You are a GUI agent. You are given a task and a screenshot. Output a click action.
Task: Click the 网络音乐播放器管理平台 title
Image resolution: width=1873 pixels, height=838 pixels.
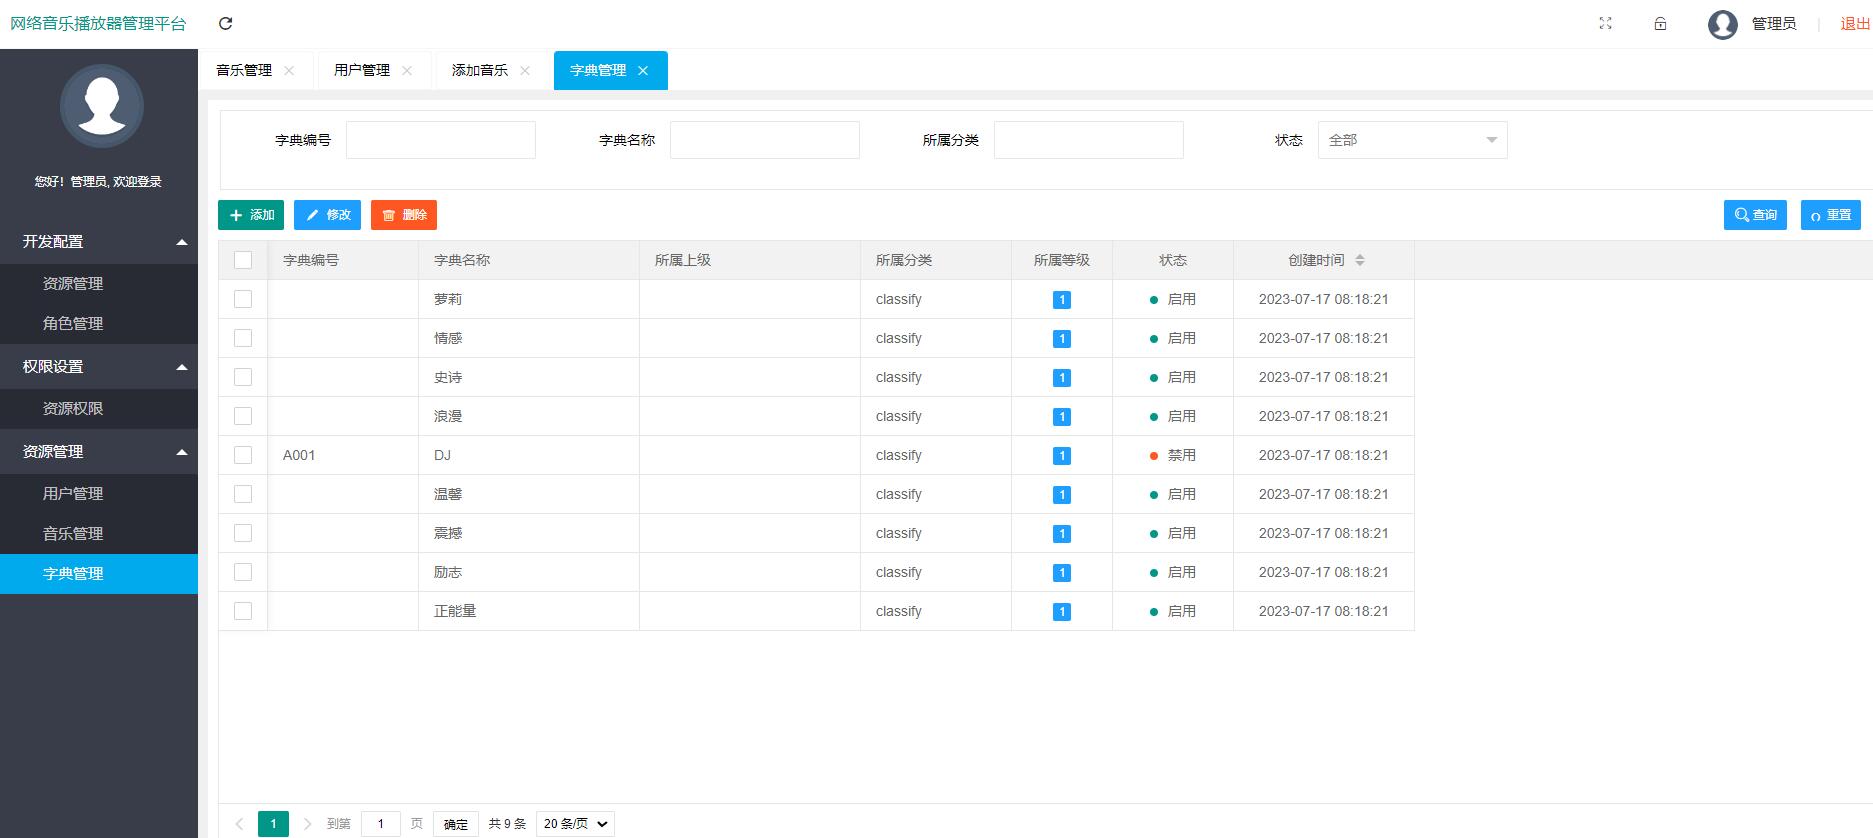(x=98, y=23)
